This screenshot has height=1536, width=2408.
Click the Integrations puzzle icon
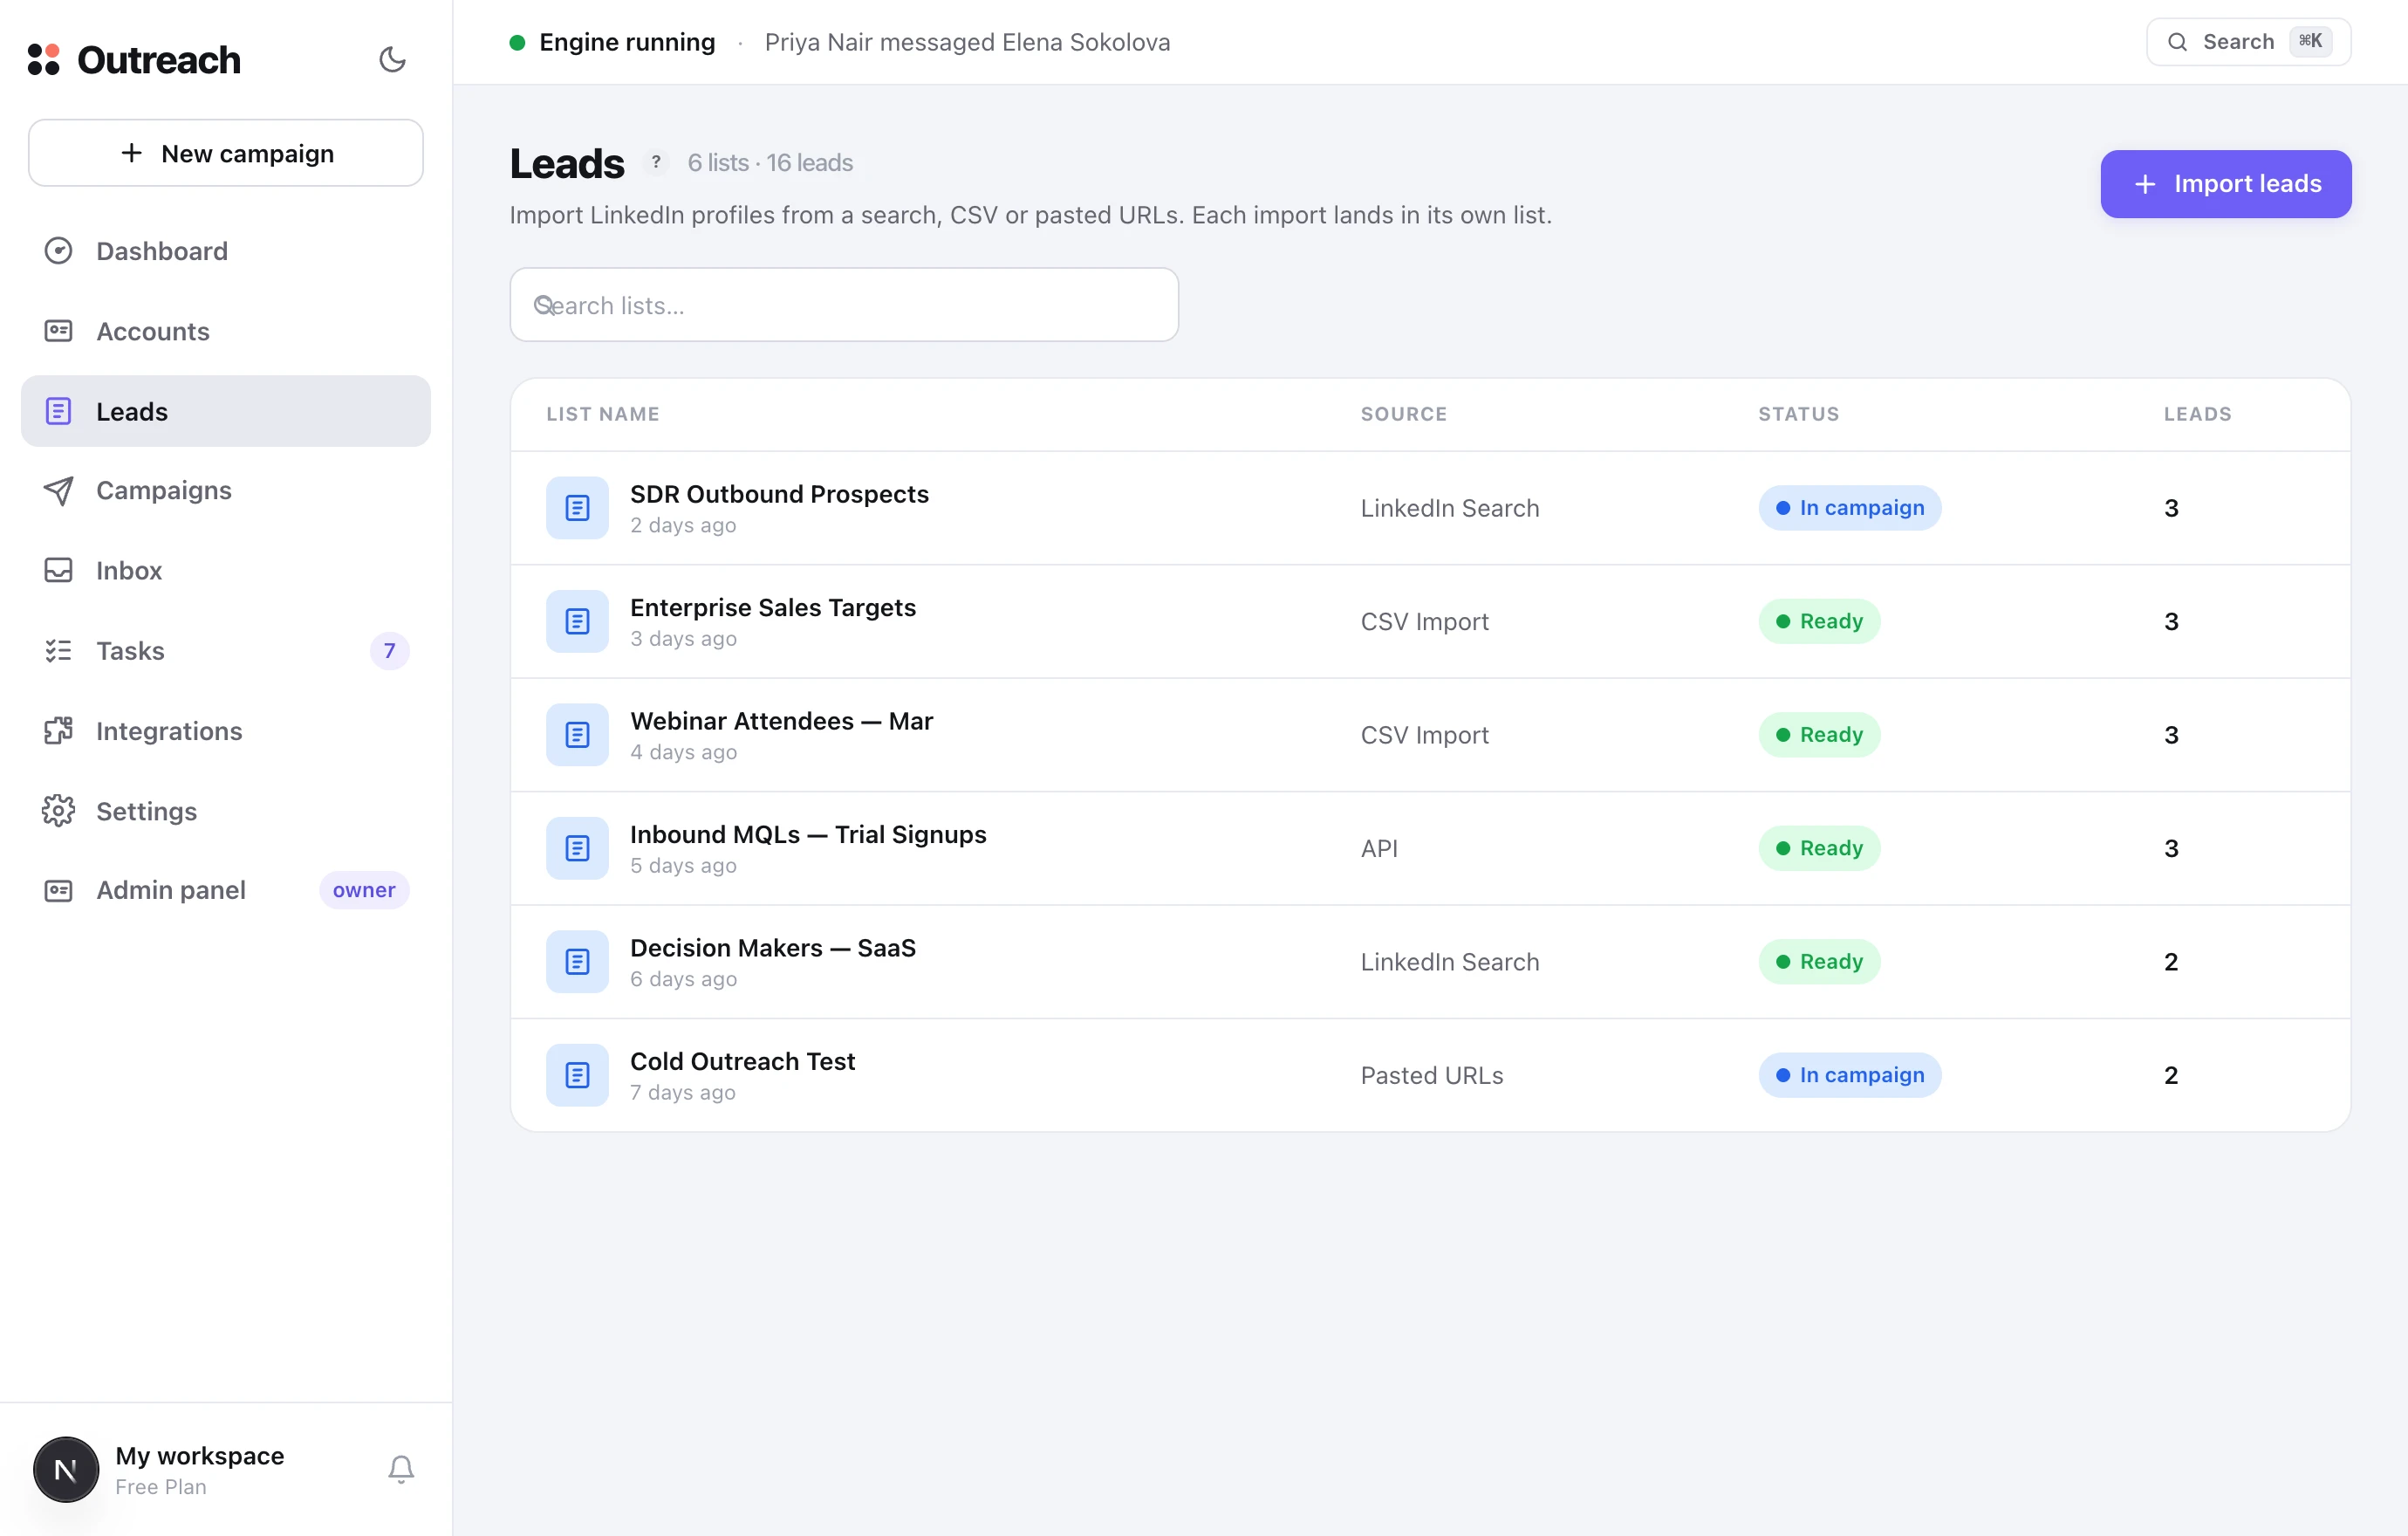coord(58,731)
